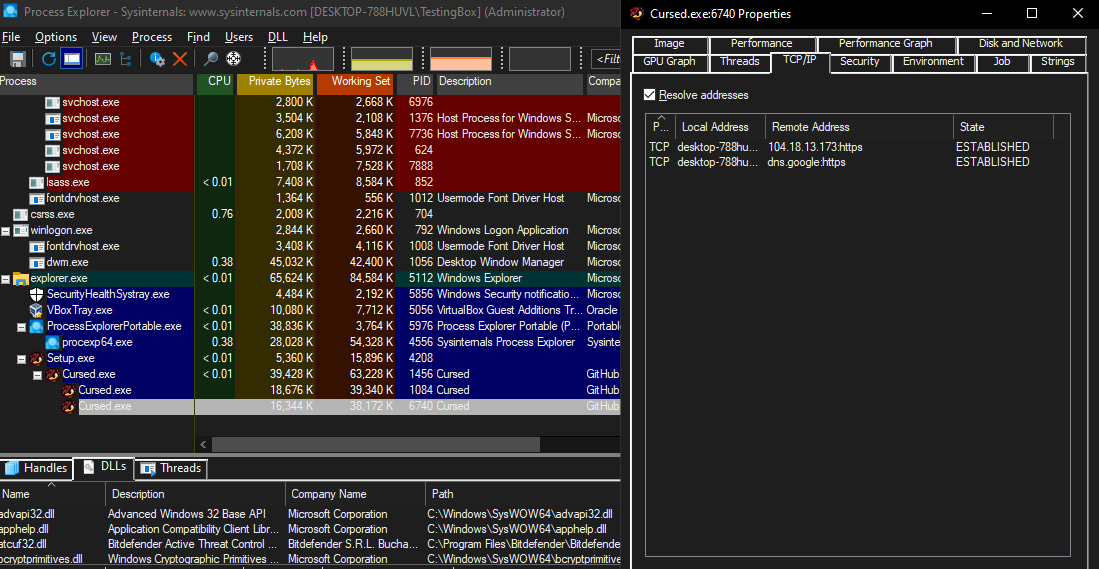Click the horizontal scrollbar under process list
The image size is (1099, 569).
click(400, 444)
